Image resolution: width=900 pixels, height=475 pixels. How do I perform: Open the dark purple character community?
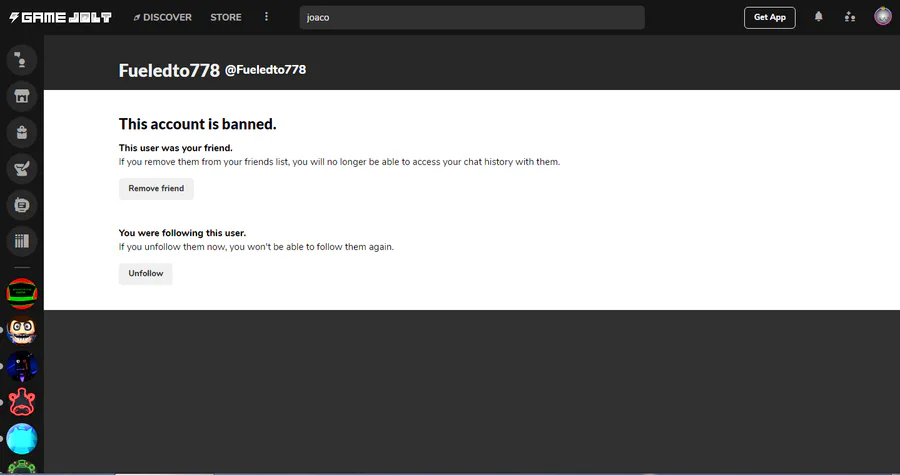(22, 366)
